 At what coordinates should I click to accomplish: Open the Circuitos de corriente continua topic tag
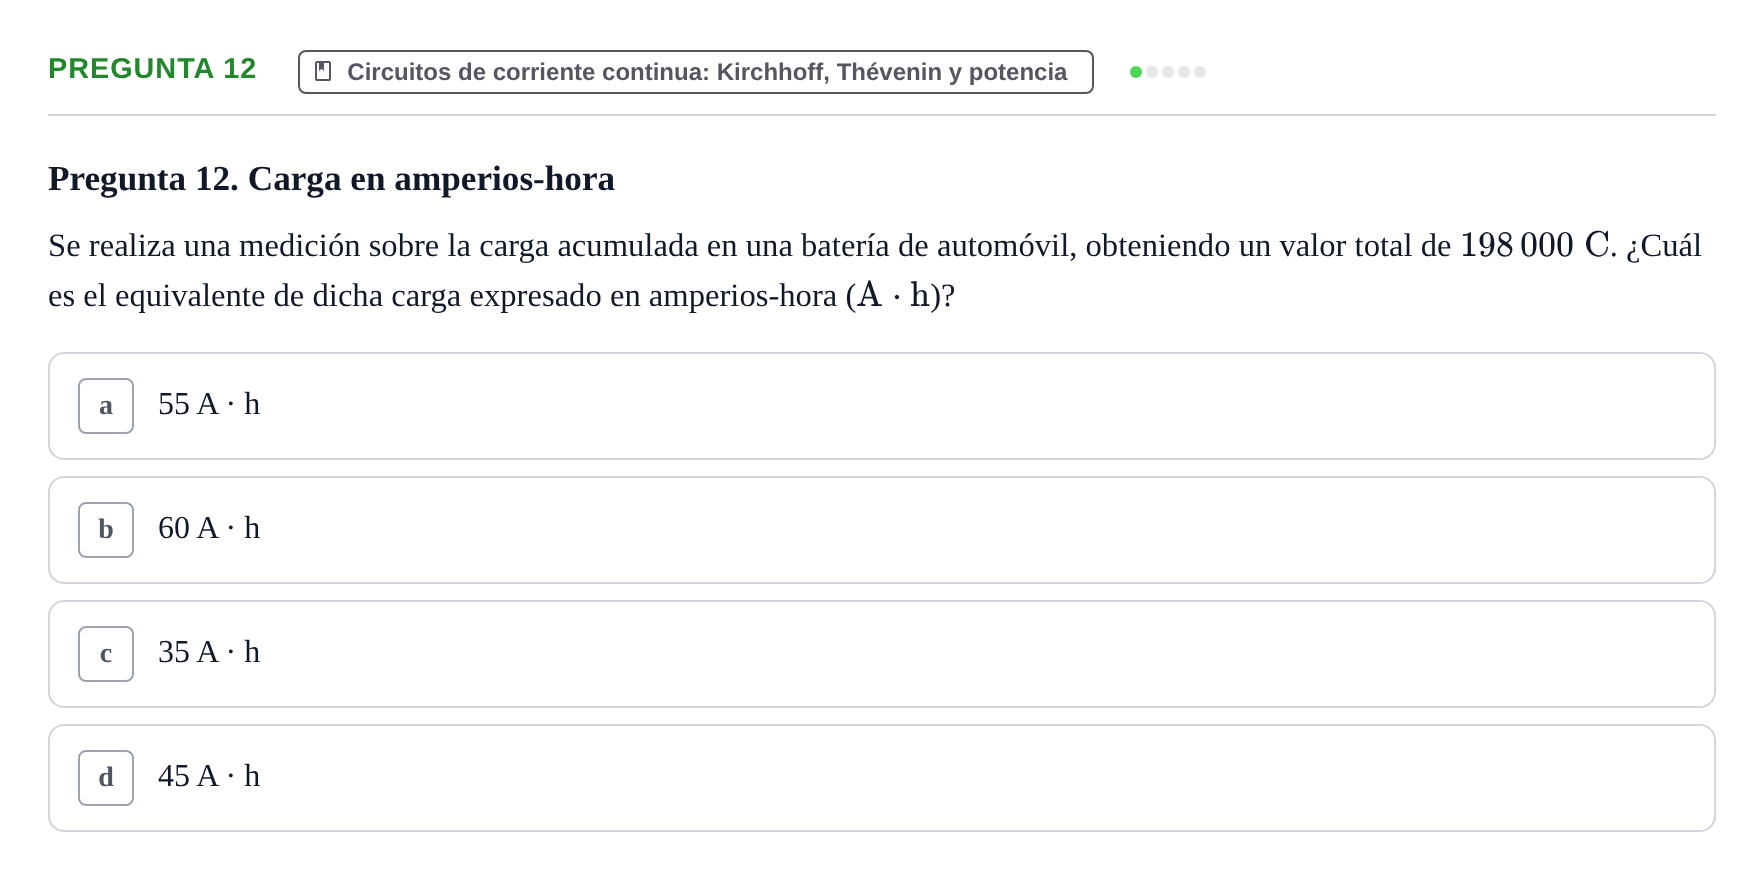click(x=696, y=72)
